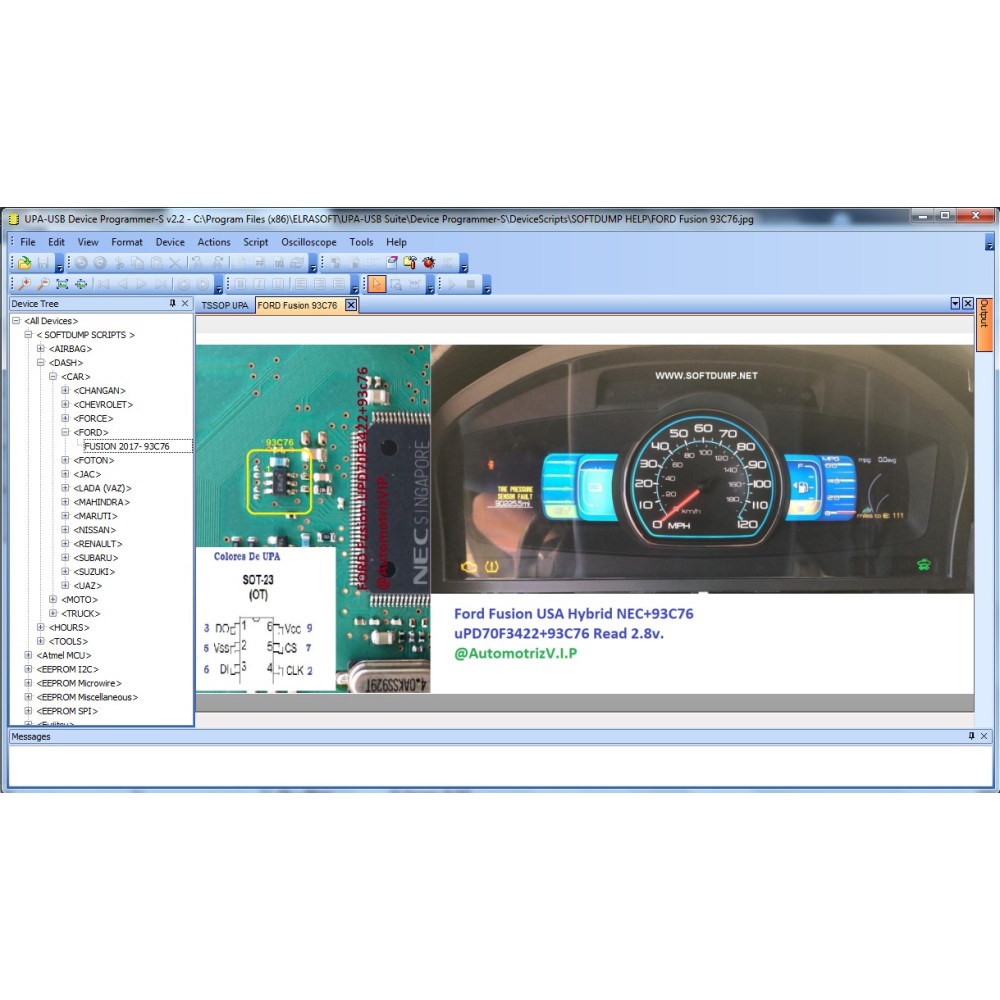Expand the <AIRBAG> tree node

pyautogui.click(x=41, y=349)
